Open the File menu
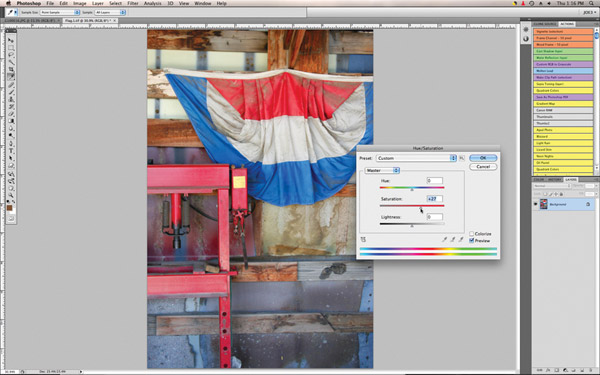 [x=50, y=3]
